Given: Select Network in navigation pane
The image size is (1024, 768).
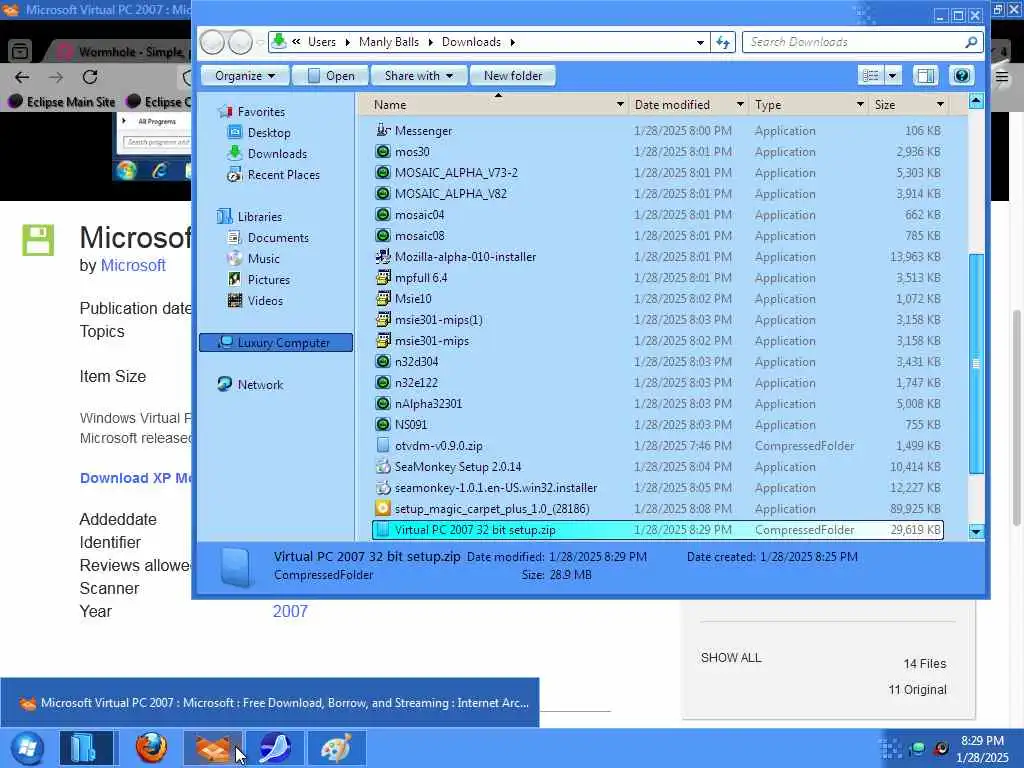Looking at the screenshot, I should [260, 385].
